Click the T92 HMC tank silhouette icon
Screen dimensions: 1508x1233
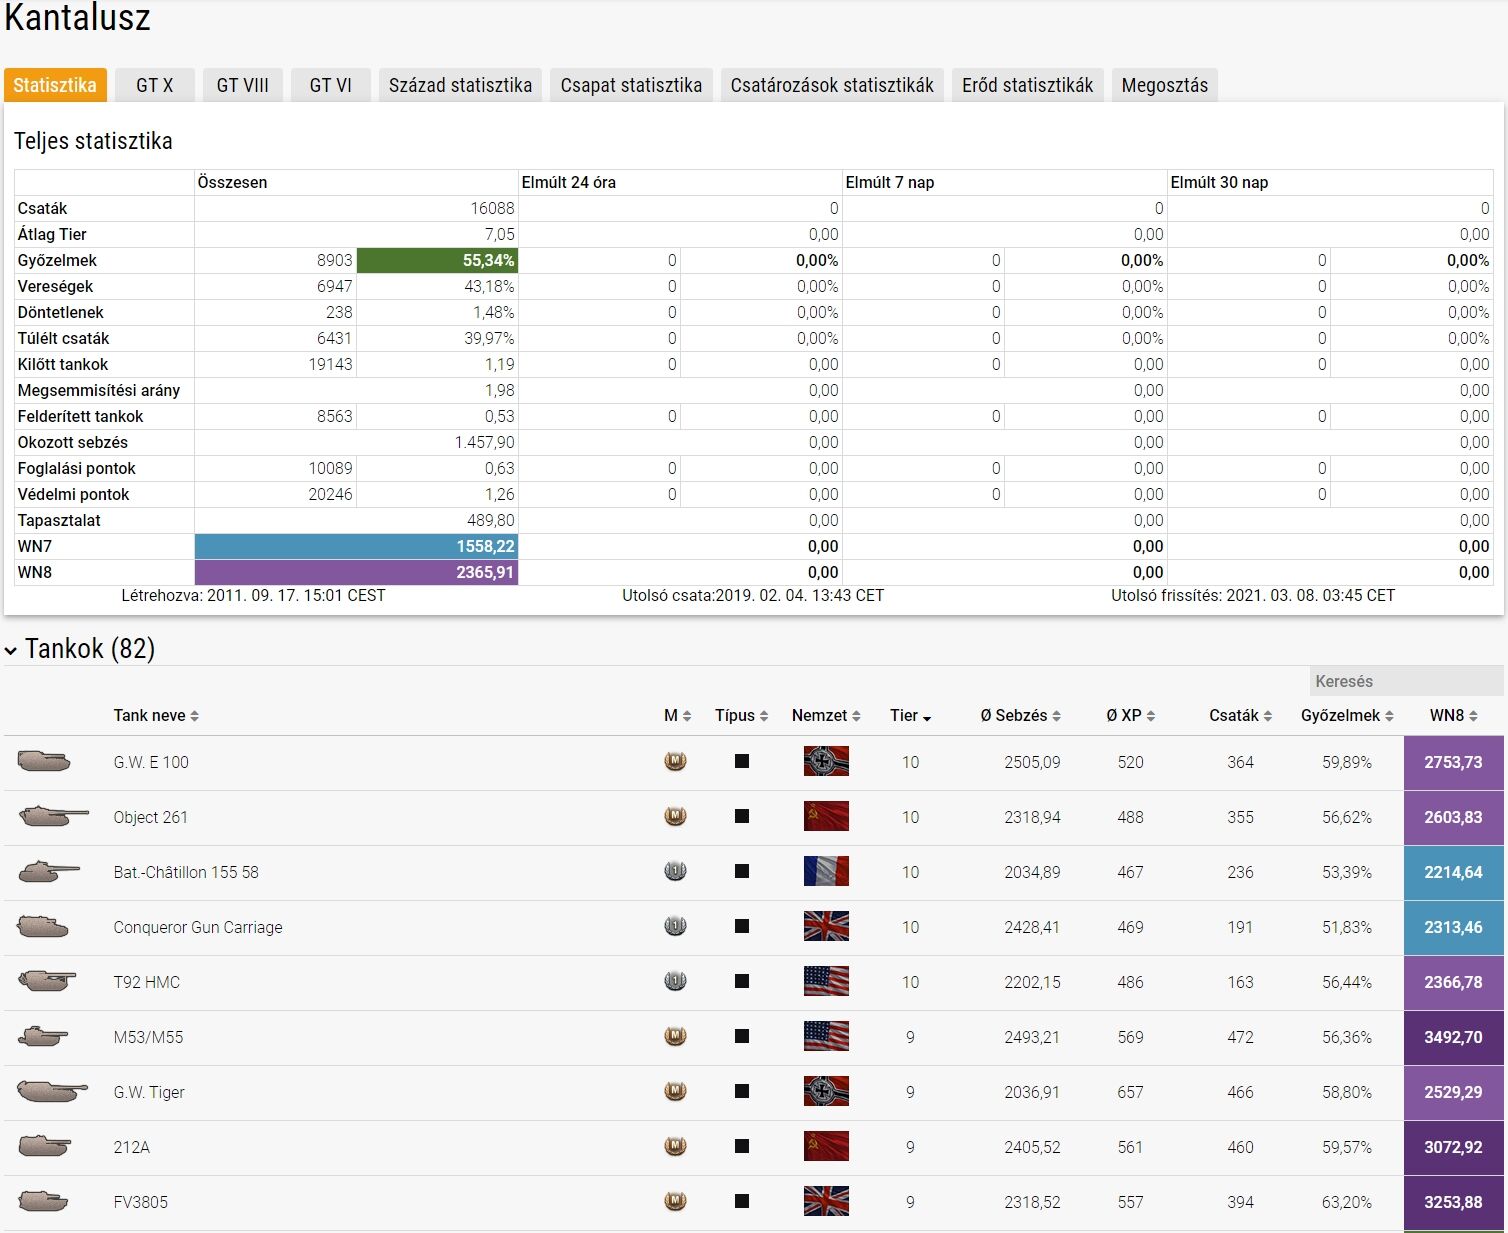(x=47, y=982)
